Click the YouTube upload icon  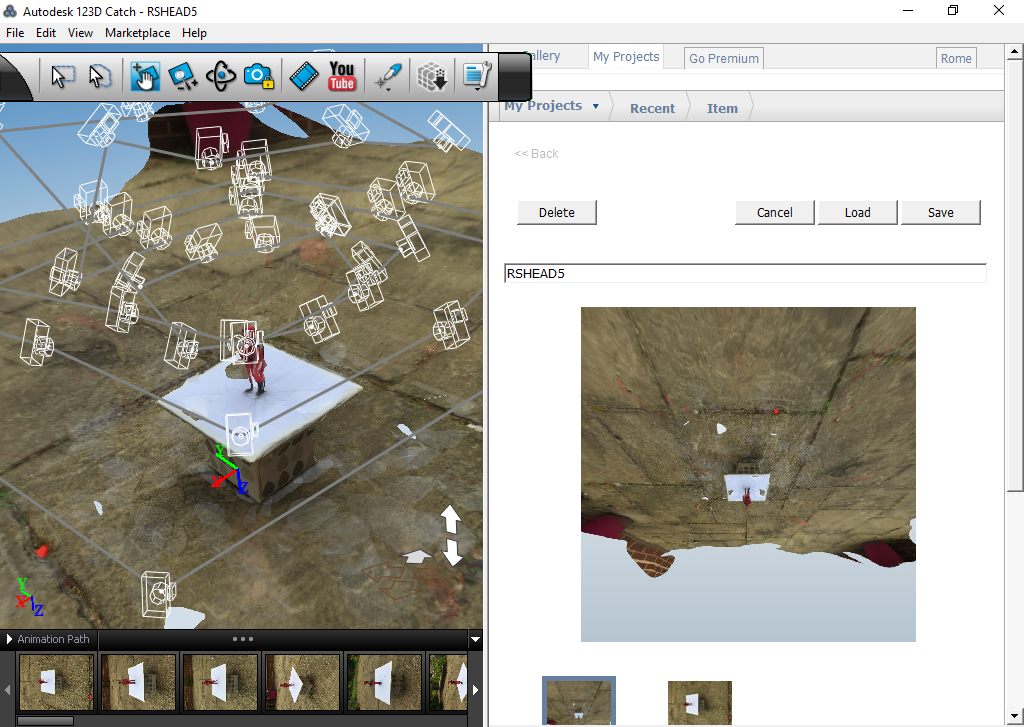click(x=342, y=76)
